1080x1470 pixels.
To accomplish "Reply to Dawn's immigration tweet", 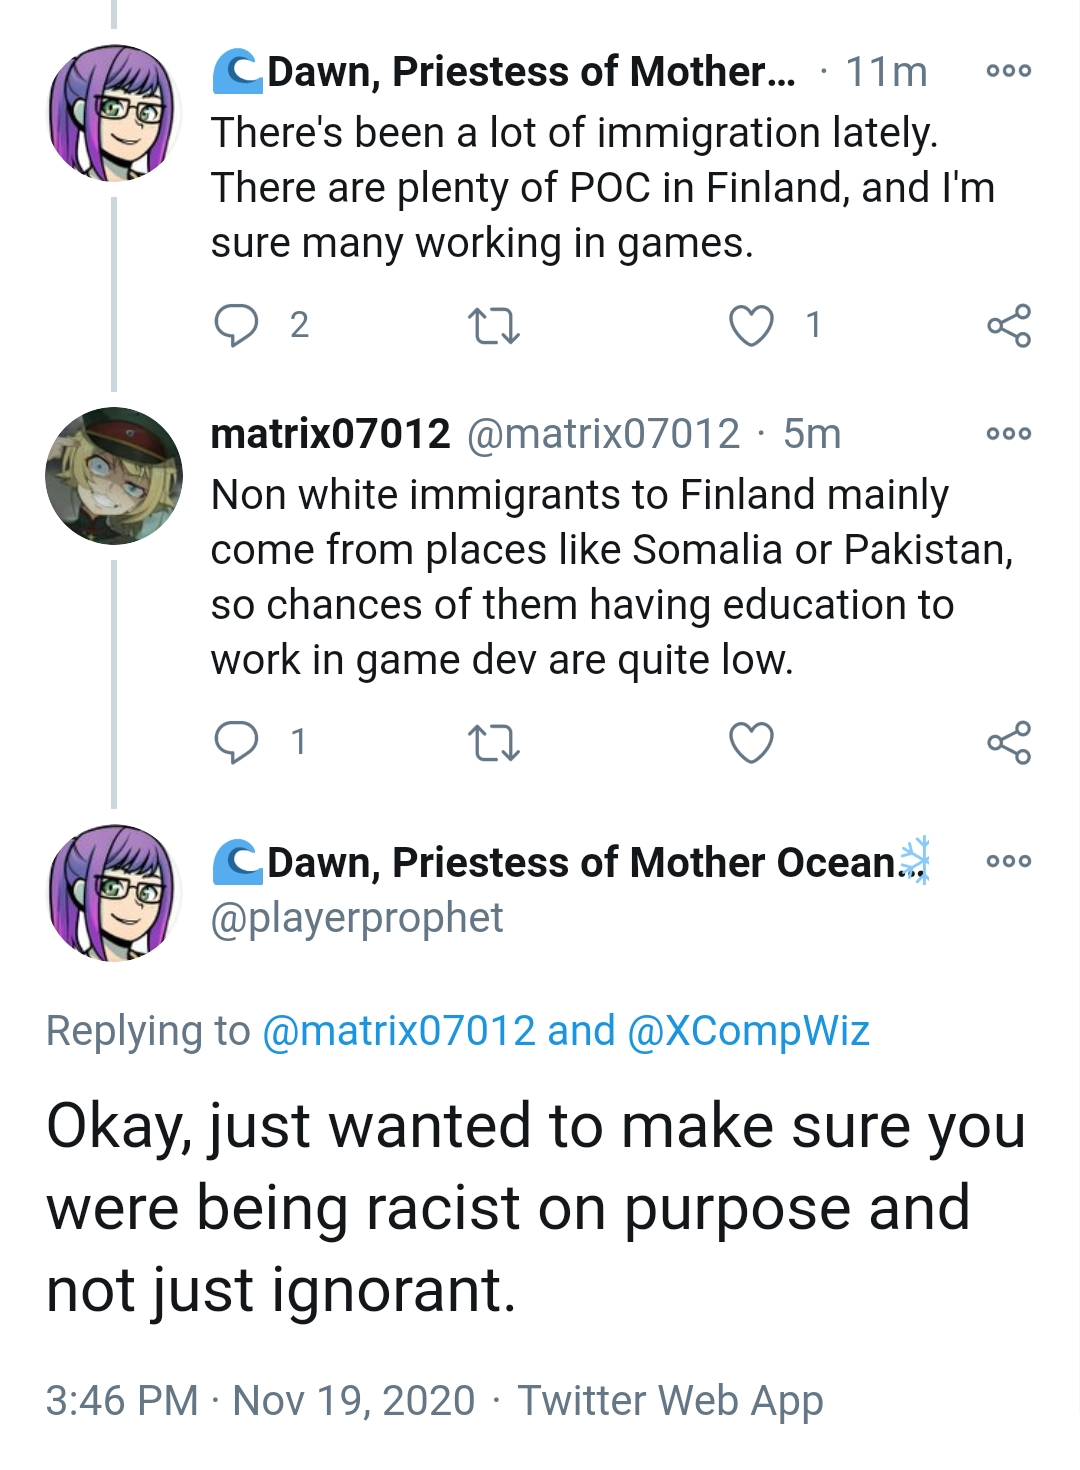I will click(x=237, y=325).
